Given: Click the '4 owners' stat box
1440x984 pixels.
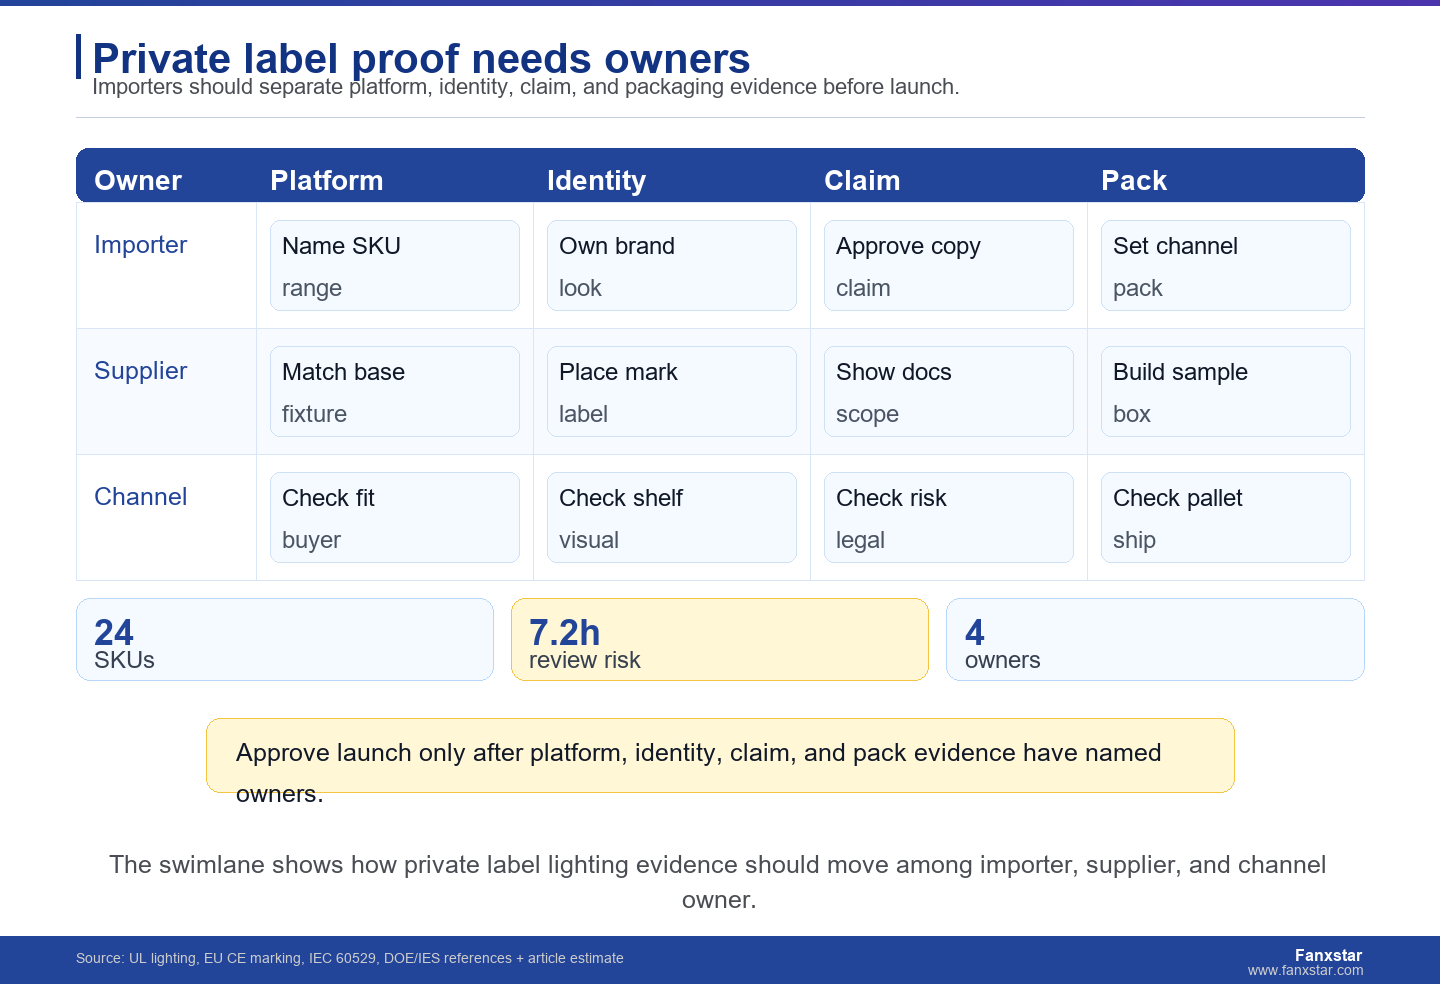Looking at the screenshot, I should (1155, 640).
